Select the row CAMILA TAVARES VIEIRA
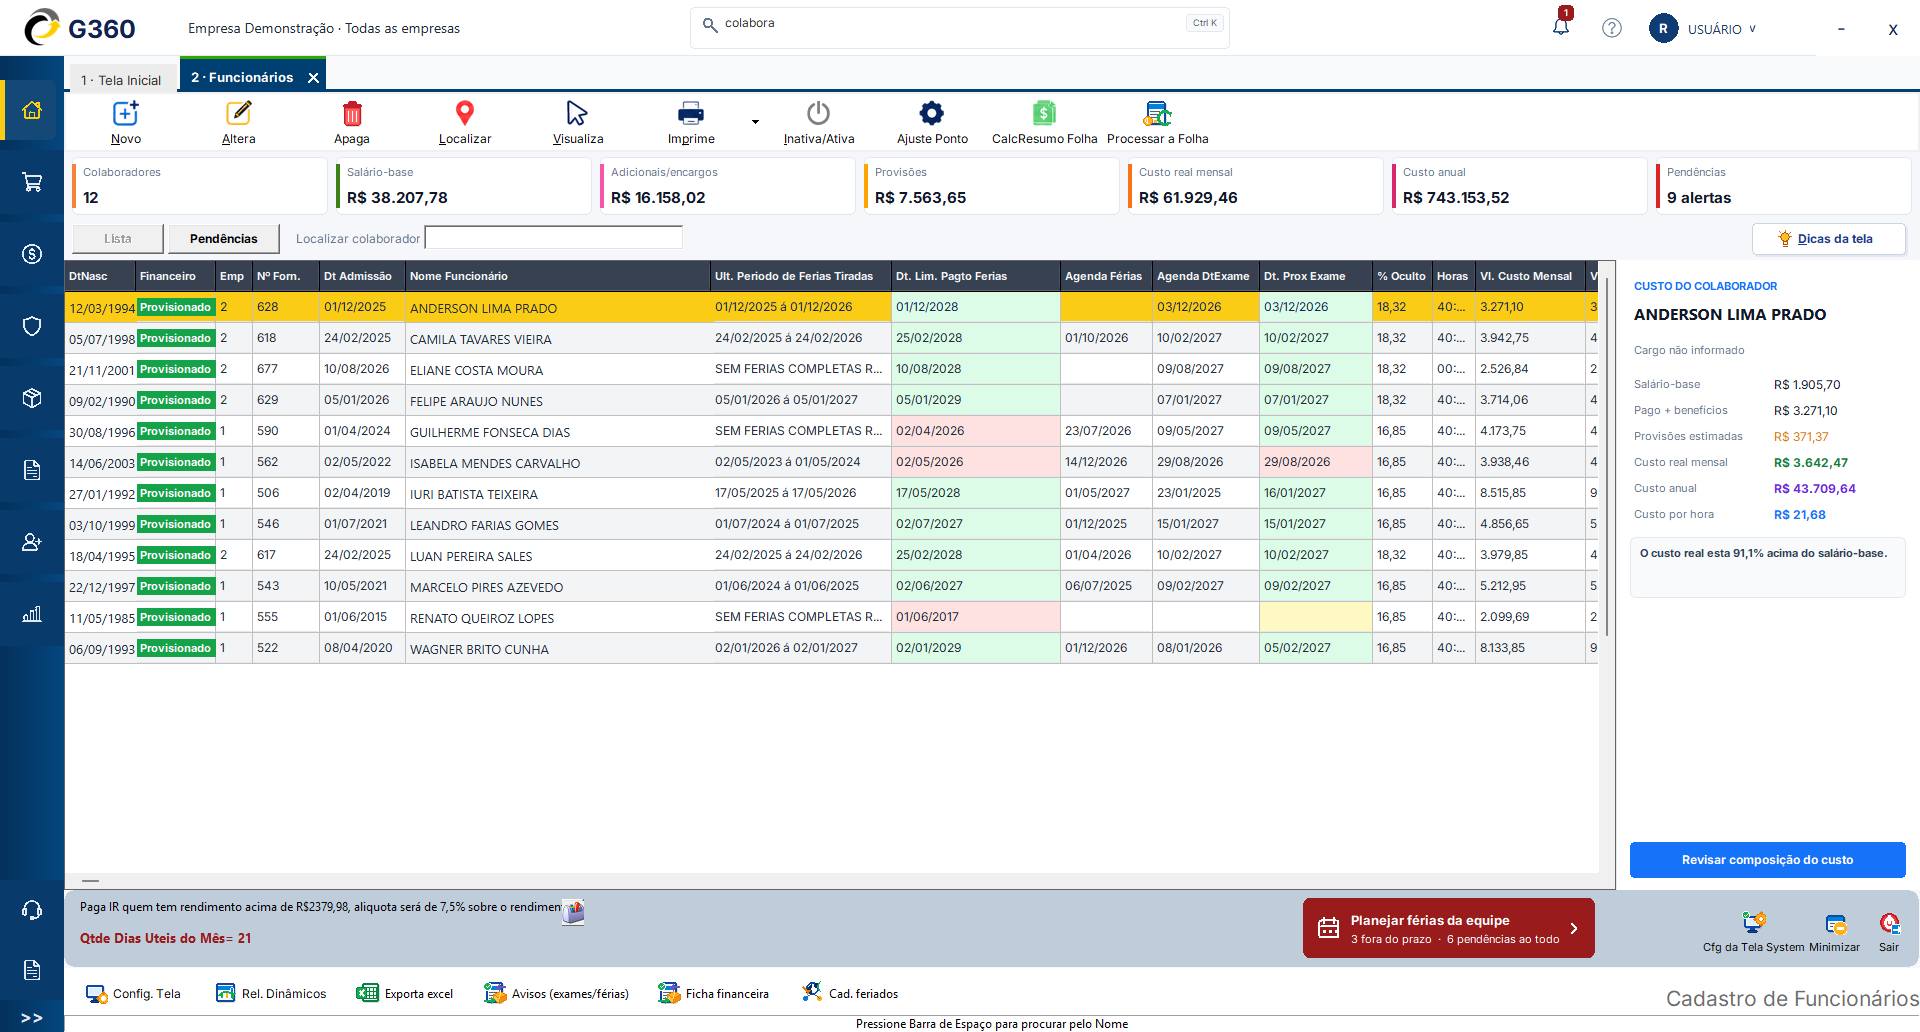 coord(831,338)
